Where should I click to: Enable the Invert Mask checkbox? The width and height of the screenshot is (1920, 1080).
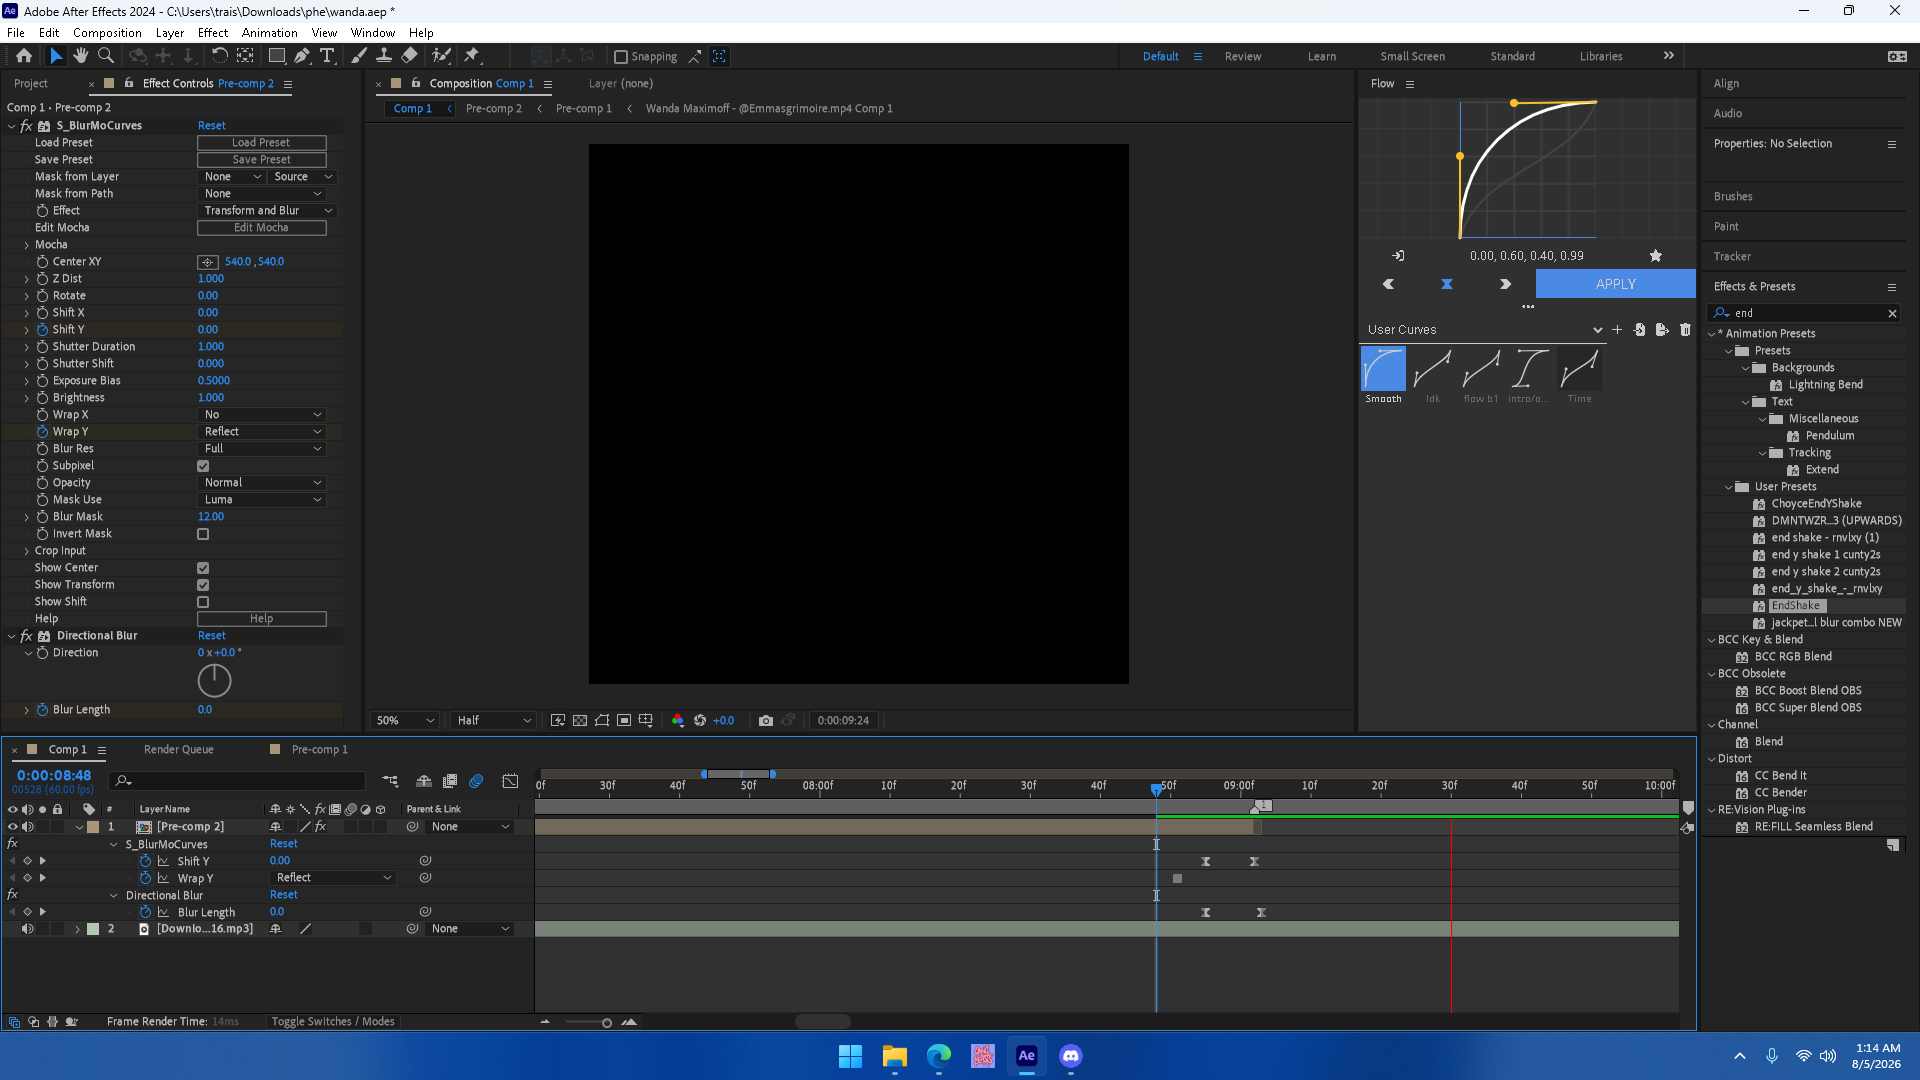pos(203,534)
